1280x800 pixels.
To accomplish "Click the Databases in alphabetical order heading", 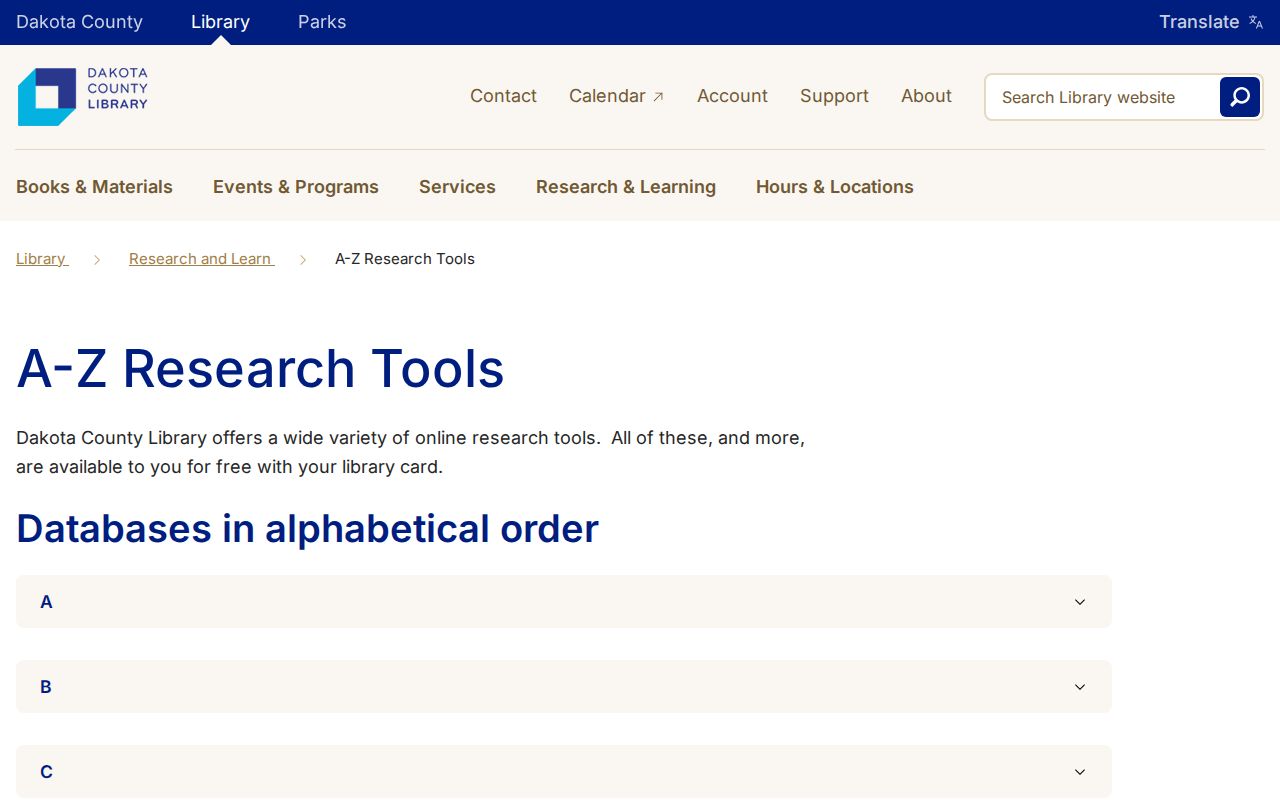I will 307,528.
